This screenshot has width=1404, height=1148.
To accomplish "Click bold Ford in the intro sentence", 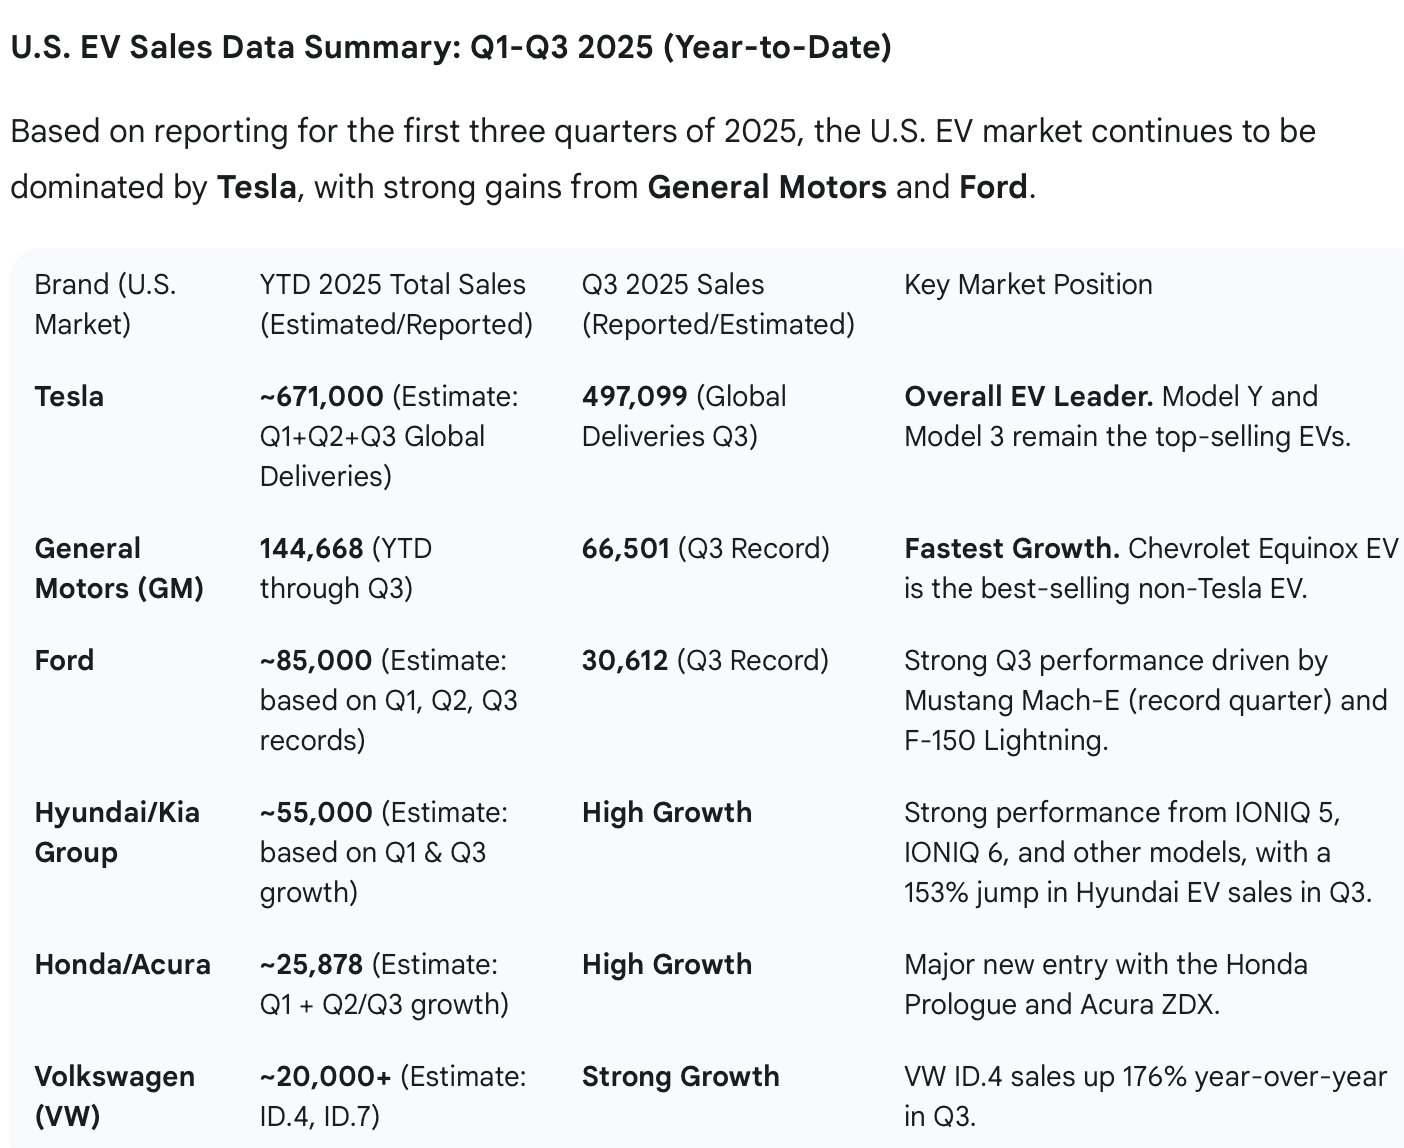I will tap(992, 187).
